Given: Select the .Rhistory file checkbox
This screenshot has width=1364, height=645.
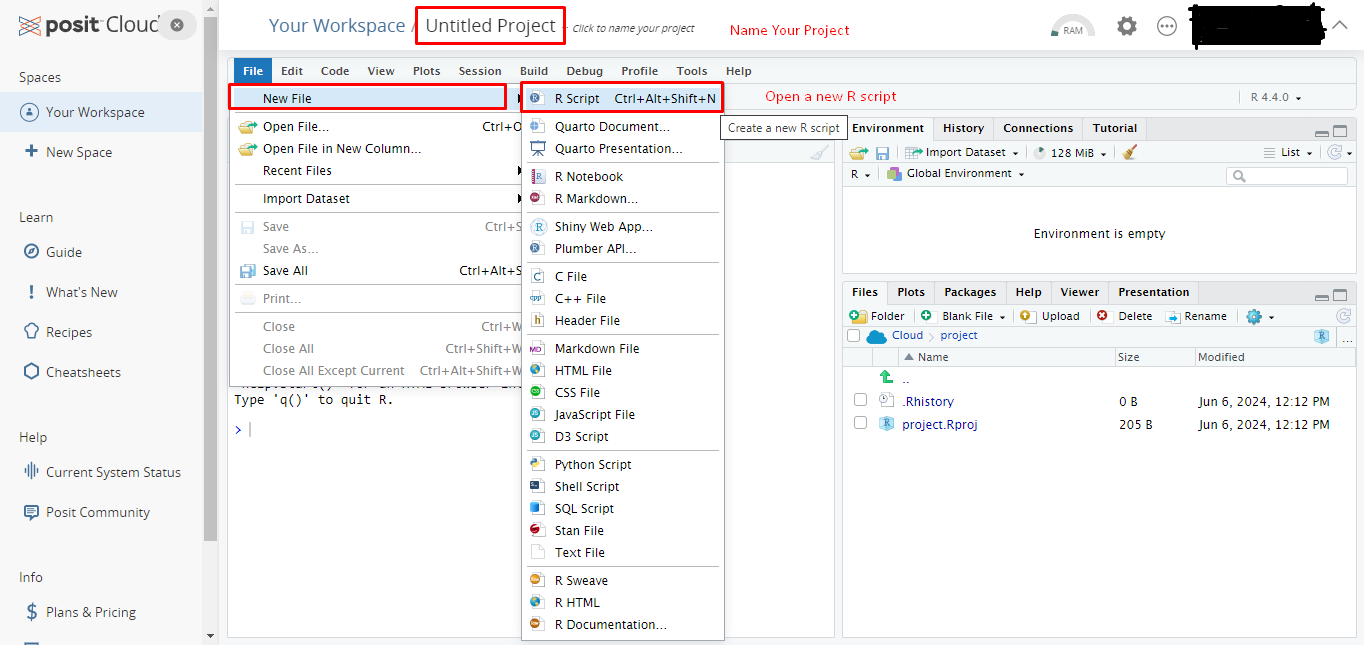Looking at the screenshot, I should (860, 400).
